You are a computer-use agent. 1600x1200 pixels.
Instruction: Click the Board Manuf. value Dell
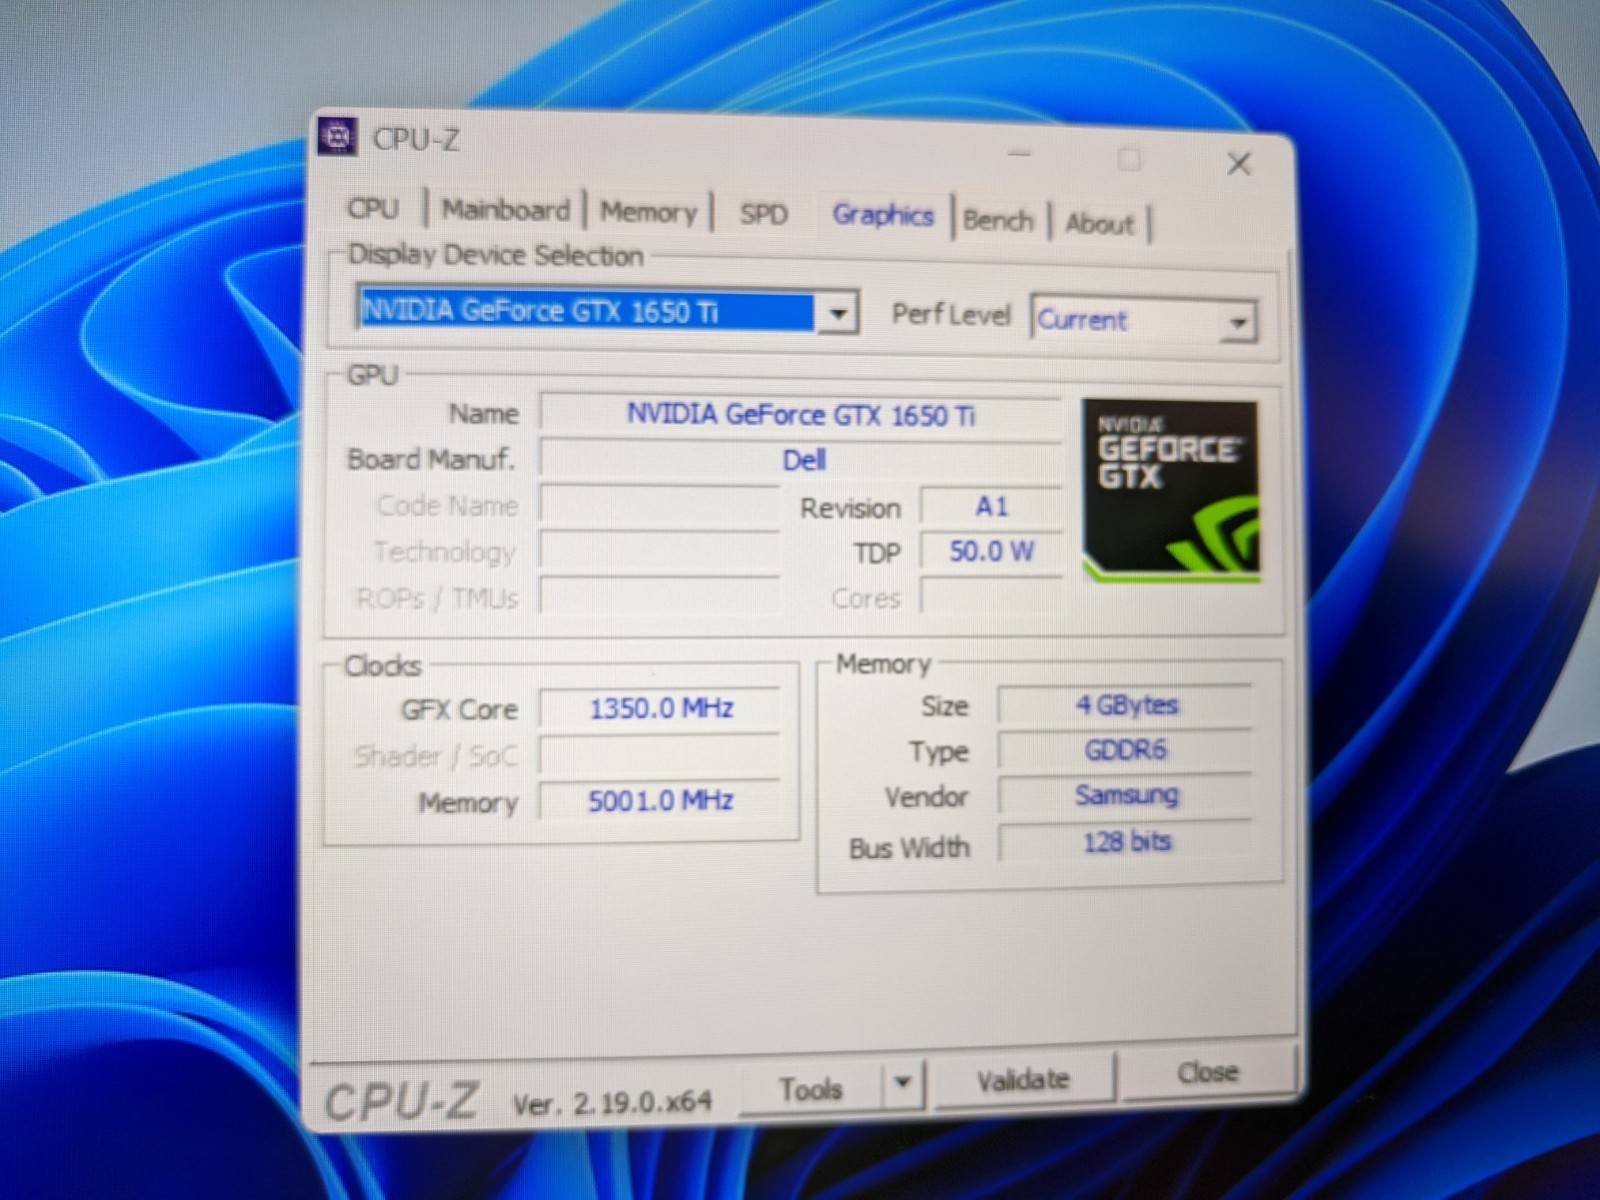(801, 460)
